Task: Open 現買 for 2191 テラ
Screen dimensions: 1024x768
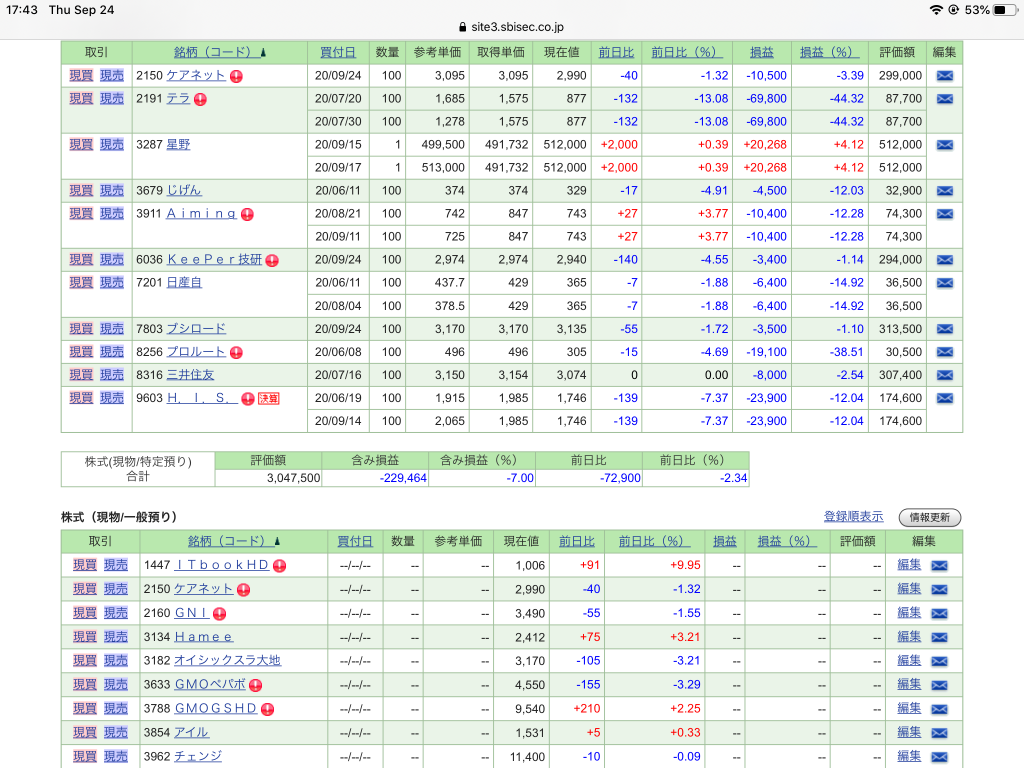Action: point(81,99)
